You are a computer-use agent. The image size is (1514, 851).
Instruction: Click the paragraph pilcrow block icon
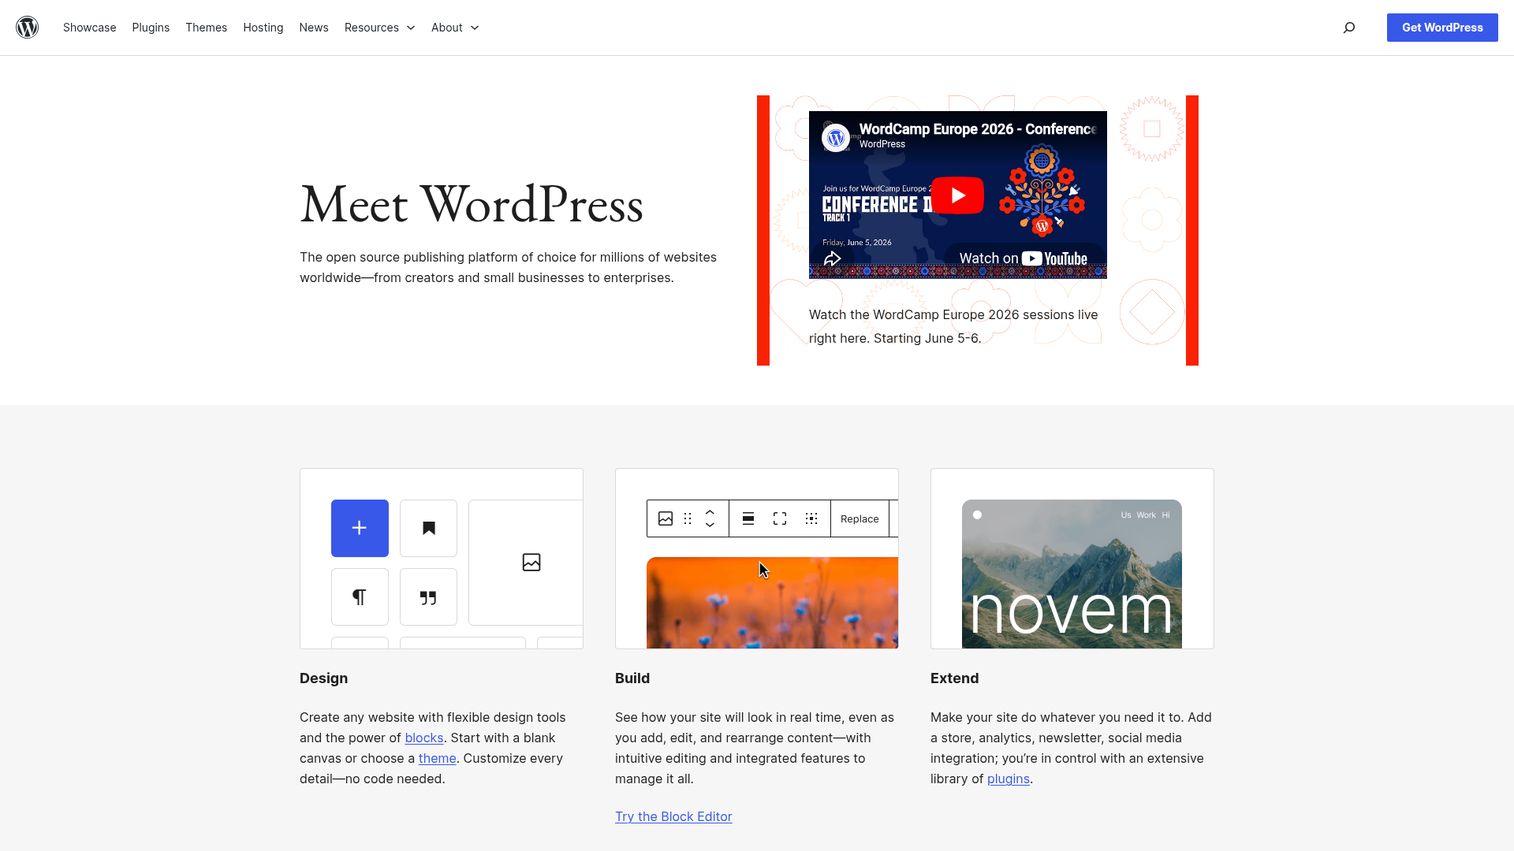click(360, 597)
